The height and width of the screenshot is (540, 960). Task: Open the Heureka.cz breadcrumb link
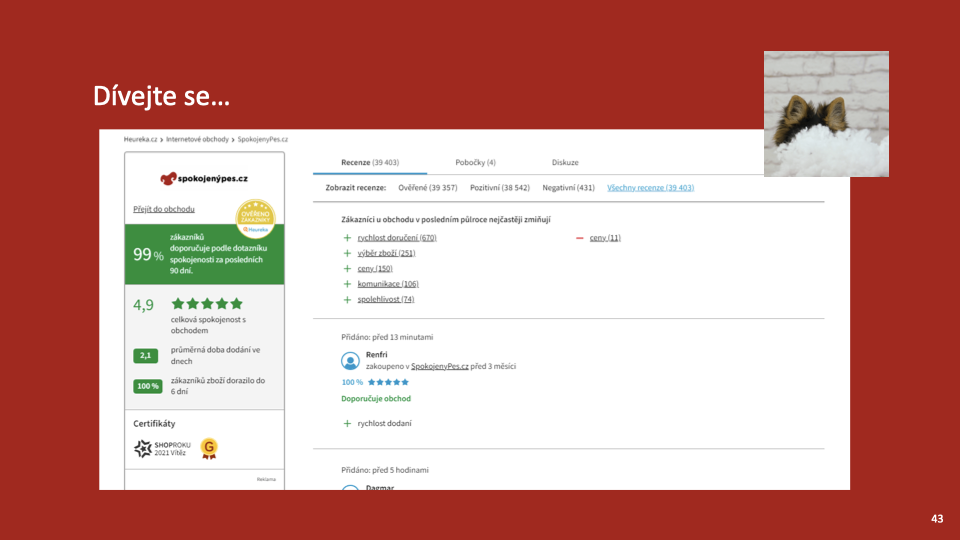tap(140, 140)
